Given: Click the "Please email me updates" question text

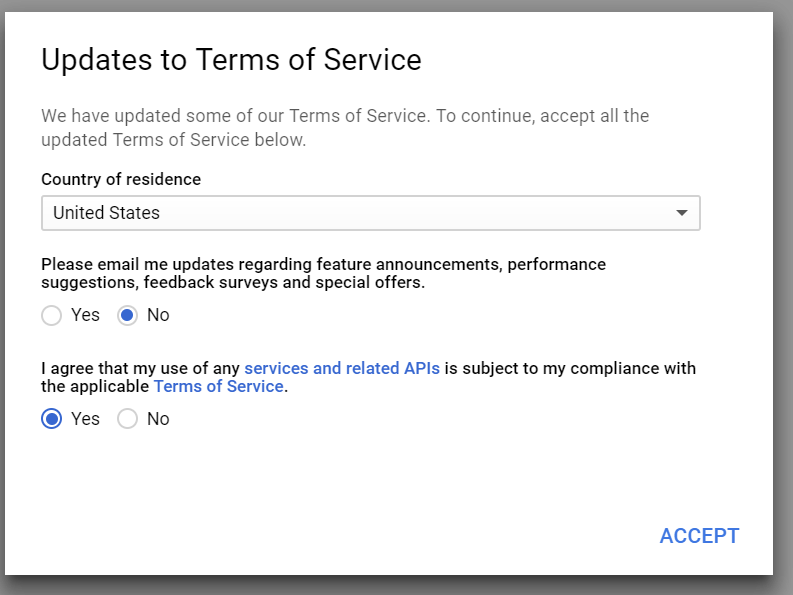Looking at the screenshot, I should click(x=323, y=273).
